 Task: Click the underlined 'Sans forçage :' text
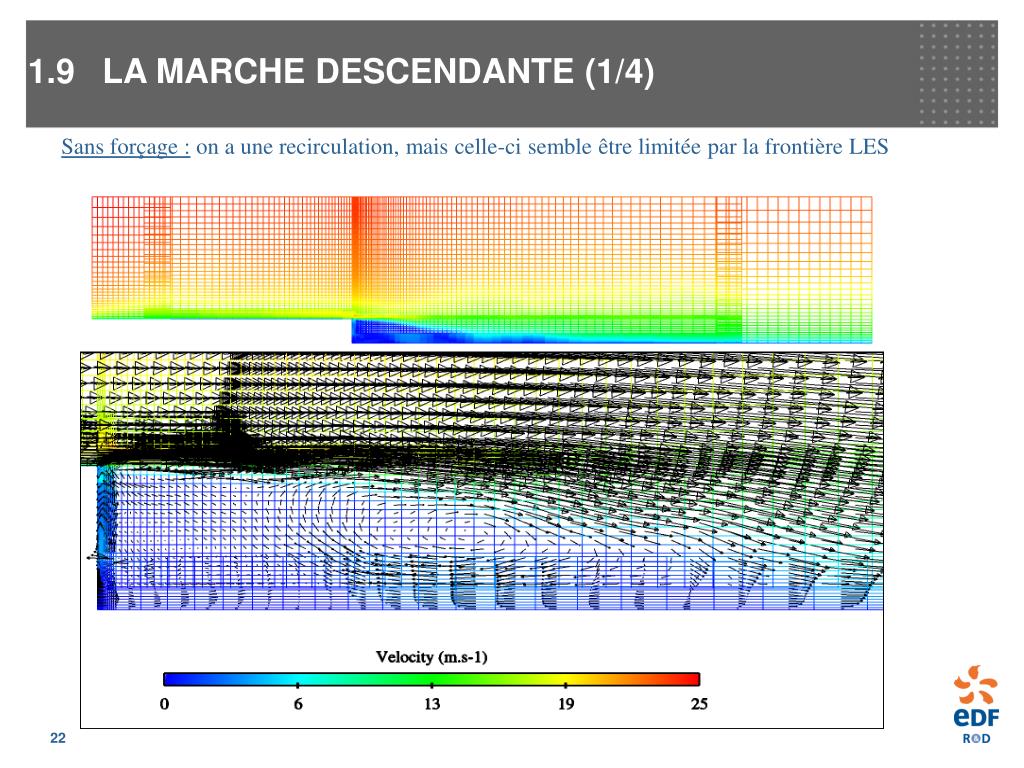125,147
